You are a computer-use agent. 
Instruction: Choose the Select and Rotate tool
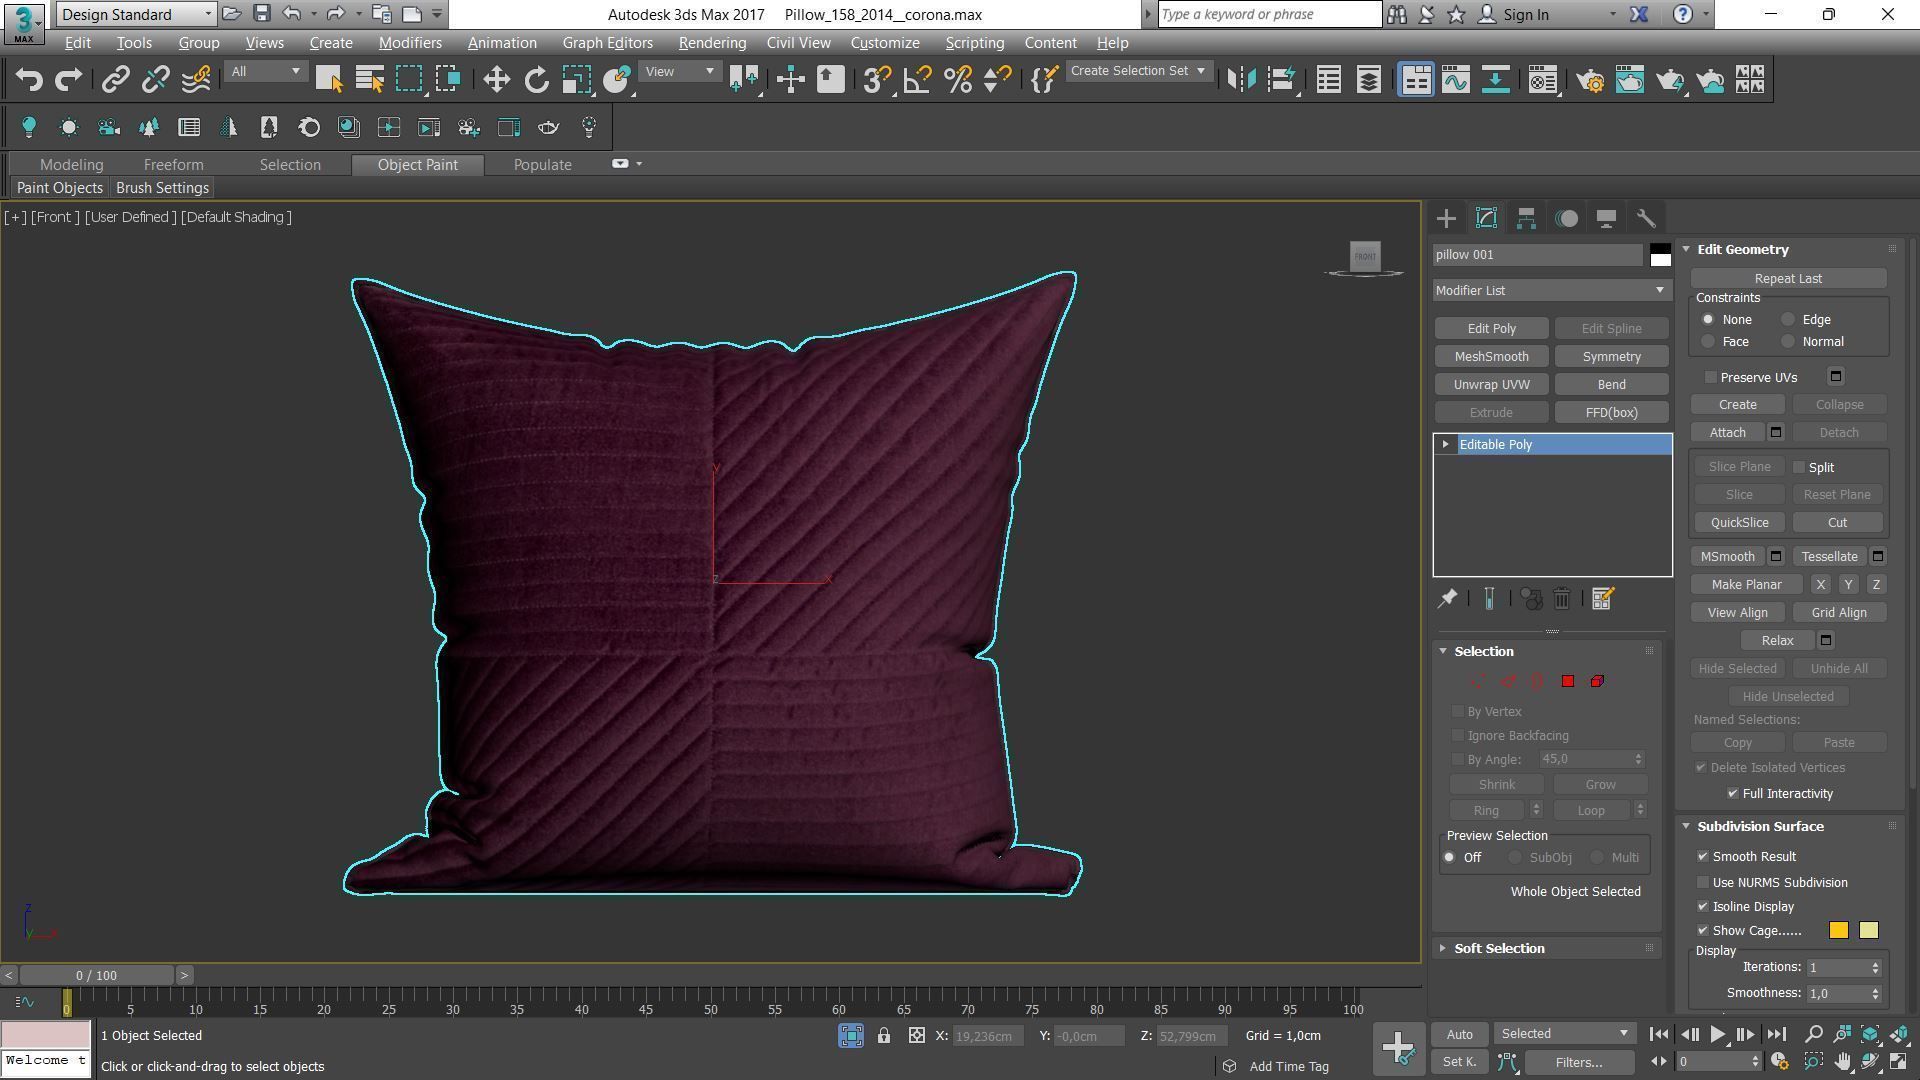point(537,79)
